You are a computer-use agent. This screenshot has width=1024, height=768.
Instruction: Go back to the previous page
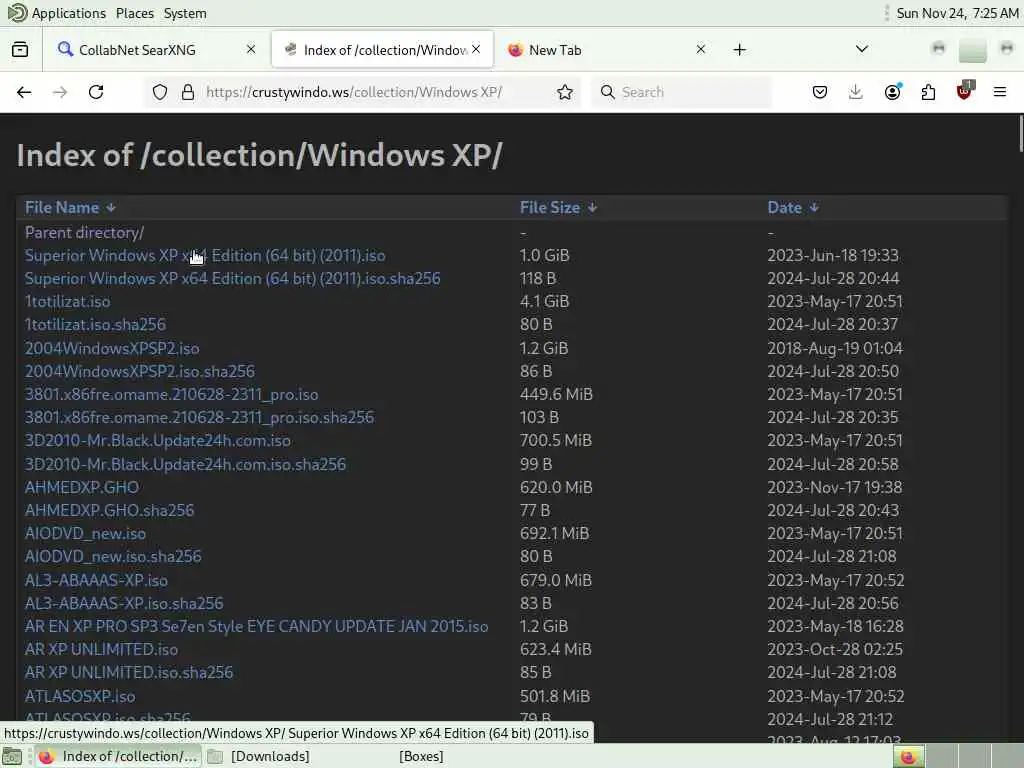coord(24,92)
